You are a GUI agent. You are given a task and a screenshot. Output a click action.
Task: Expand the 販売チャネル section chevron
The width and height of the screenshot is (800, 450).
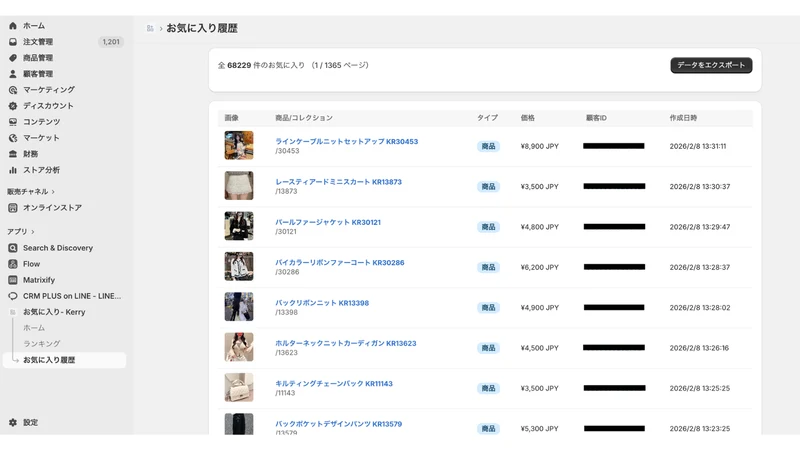point(53,192)
